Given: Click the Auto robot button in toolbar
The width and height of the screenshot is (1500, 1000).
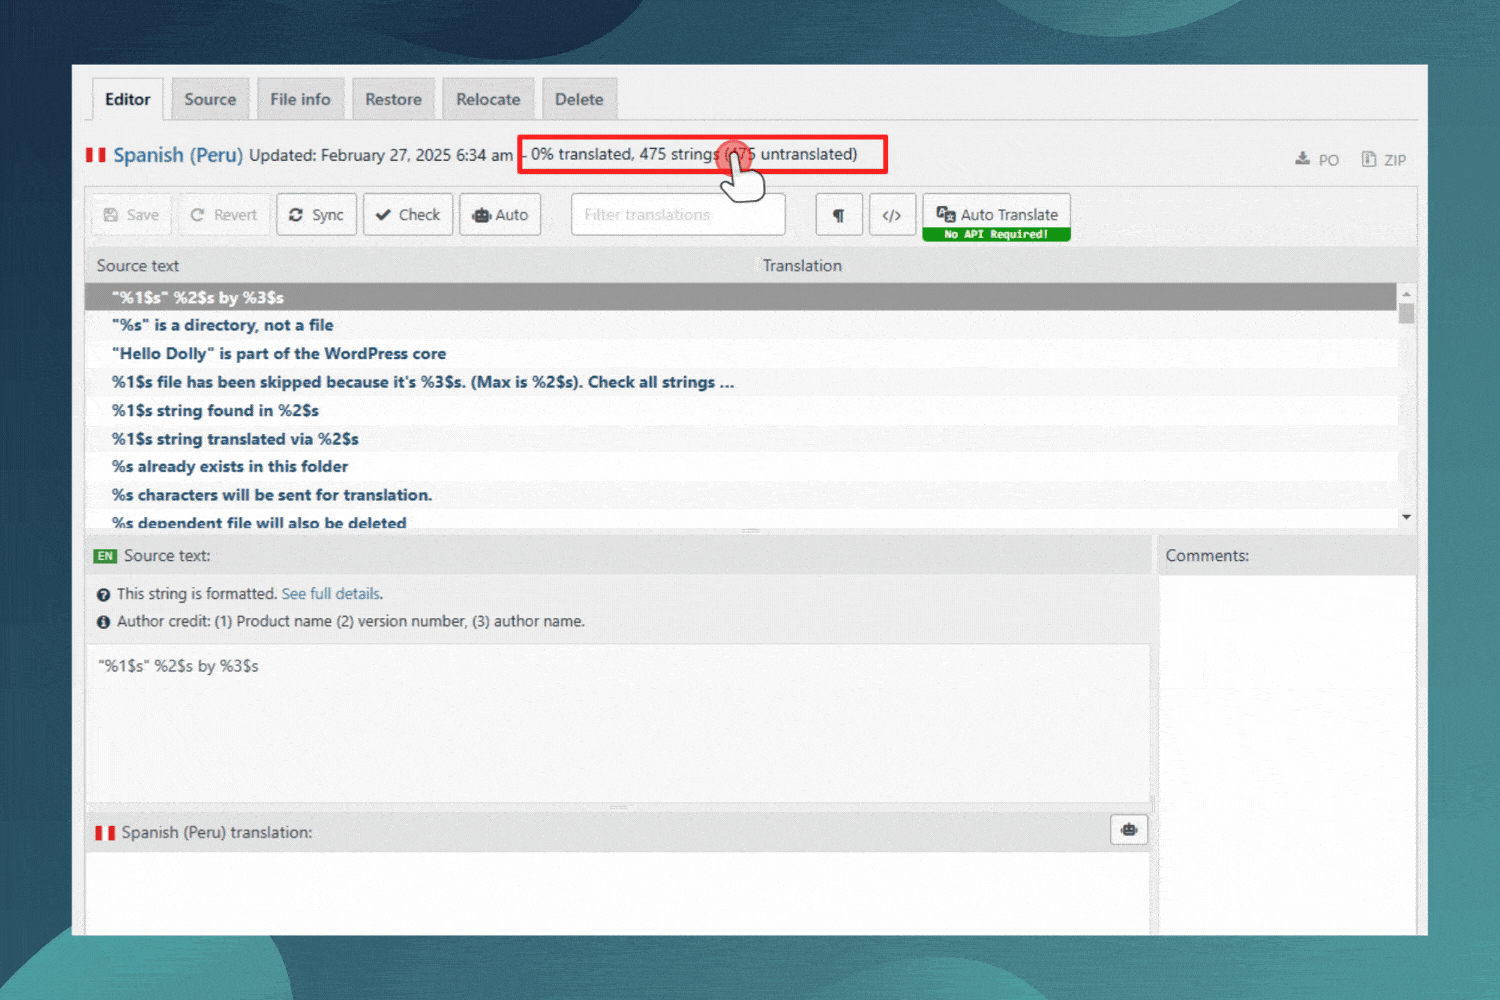Looking at the screenshot, I should (x=500, y=215).
